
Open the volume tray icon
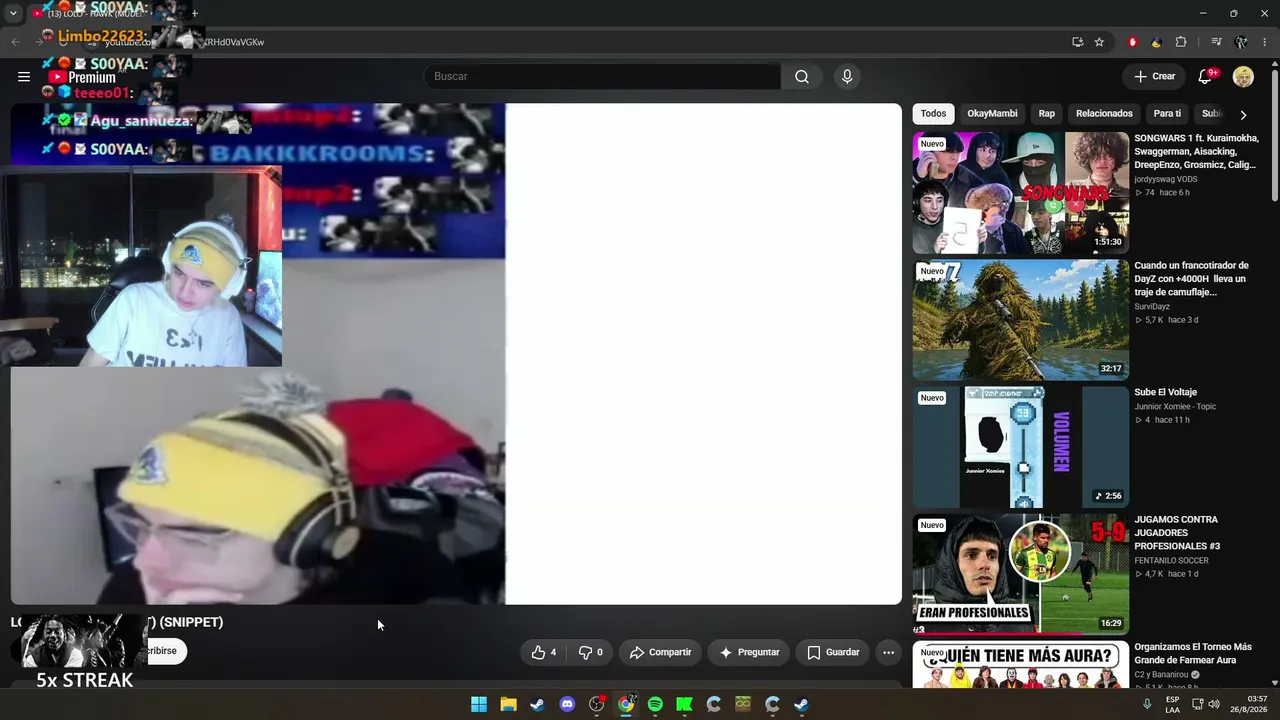tap(1214, 704)
